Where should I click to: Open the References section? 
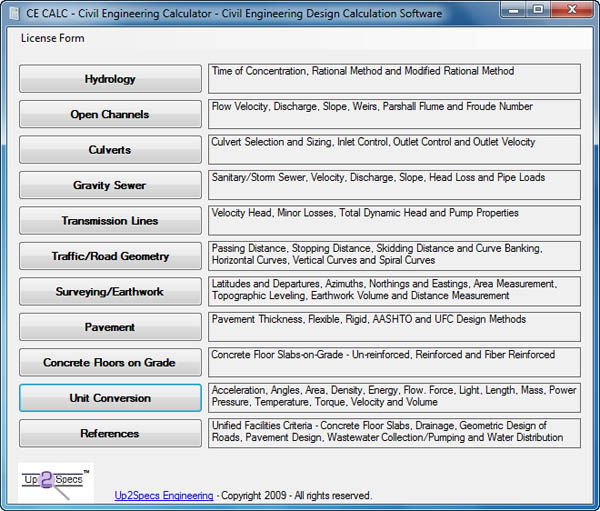(110, 433)
